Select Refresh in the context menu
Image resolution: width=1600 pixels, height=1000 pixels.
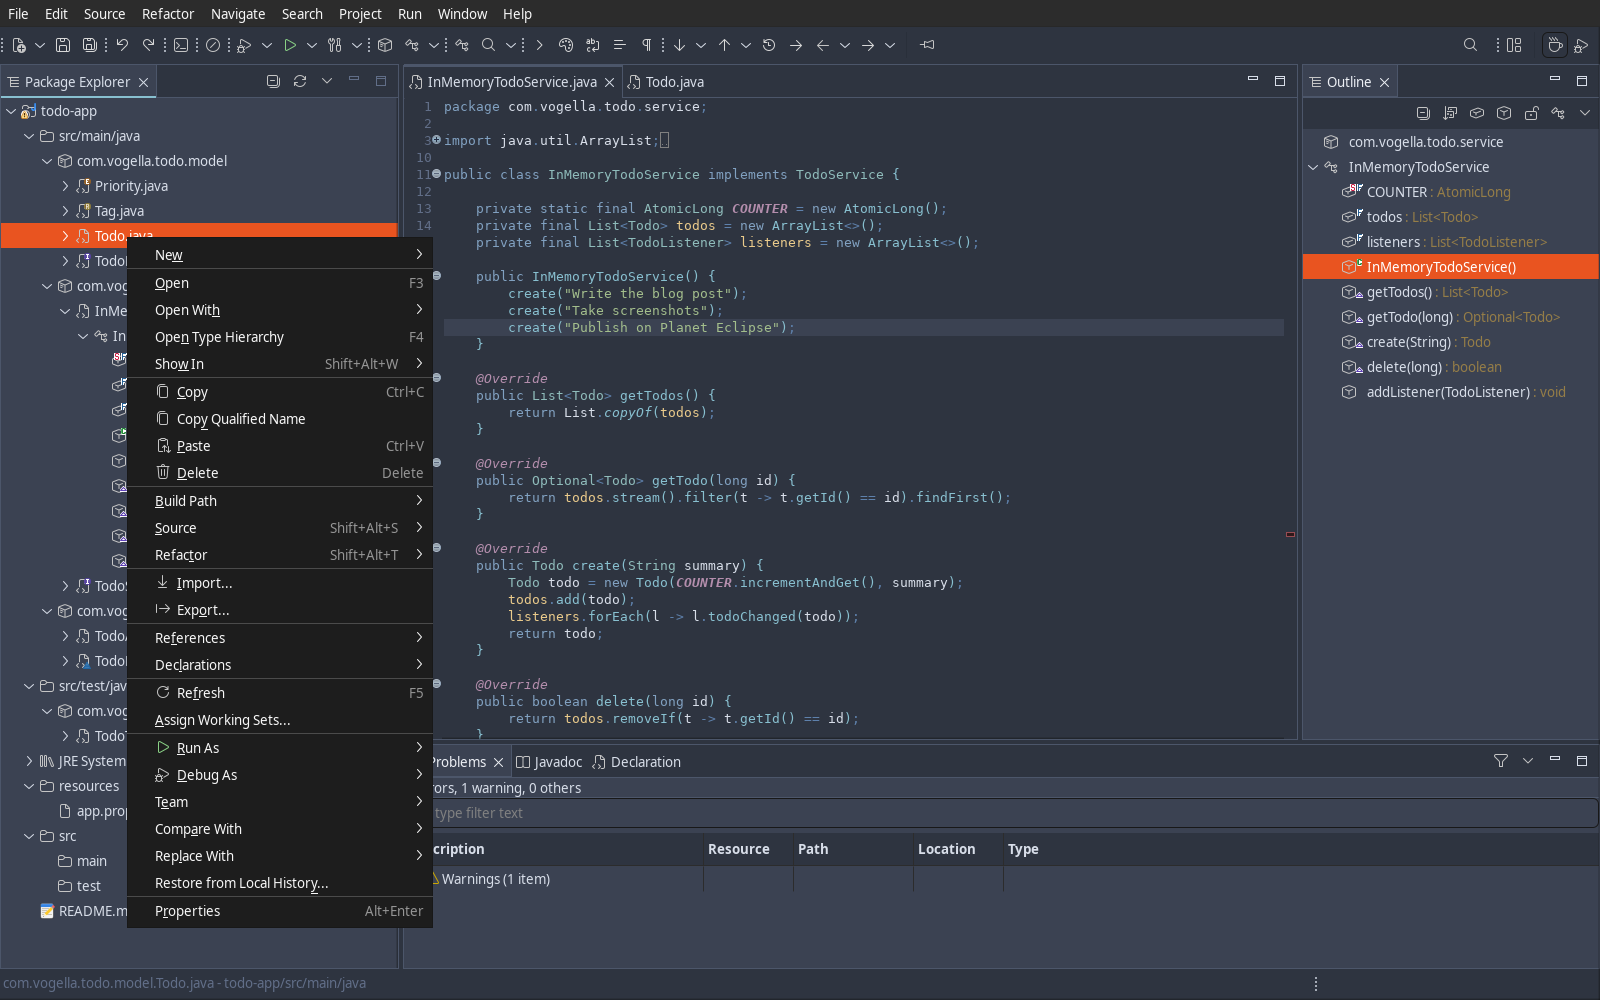280,693
